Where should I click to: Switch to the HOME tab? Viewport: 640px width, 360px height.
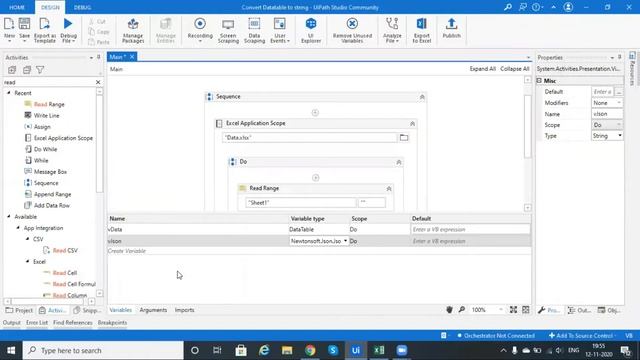(17, 7)
